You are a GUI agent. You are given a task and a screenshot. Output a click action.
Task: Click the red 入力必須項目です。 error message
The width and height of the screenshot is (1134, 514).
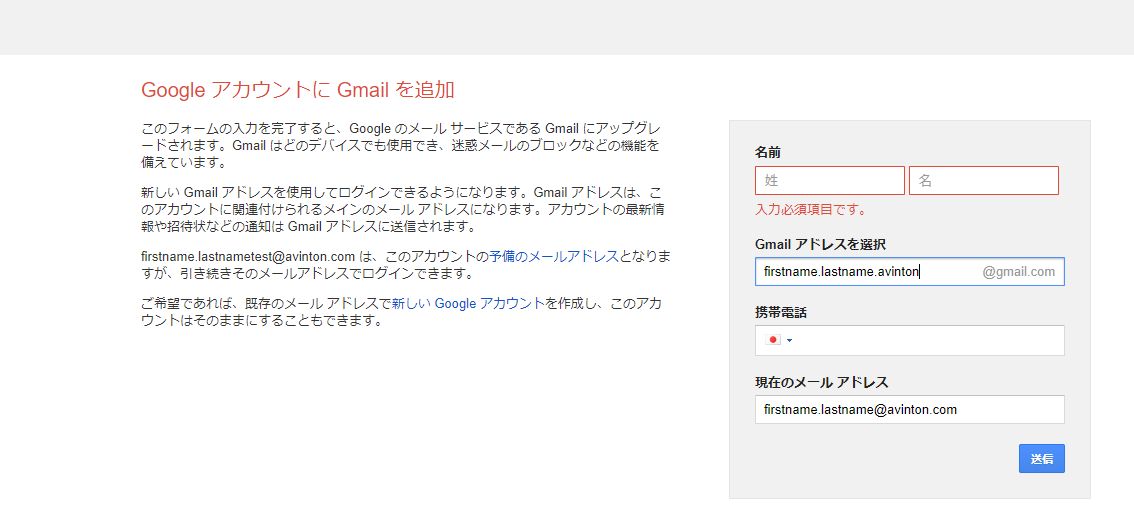[811, 210]
